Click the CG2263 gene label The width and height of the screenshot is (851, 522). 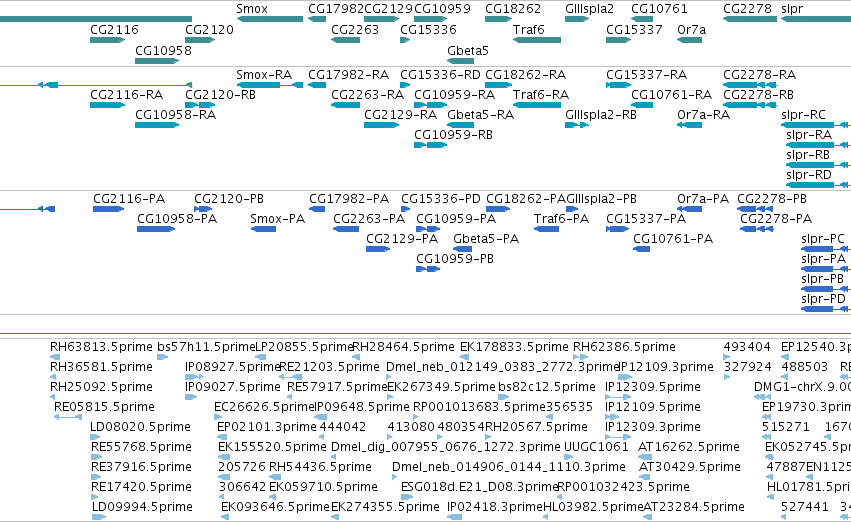click(x=355, y=30)
